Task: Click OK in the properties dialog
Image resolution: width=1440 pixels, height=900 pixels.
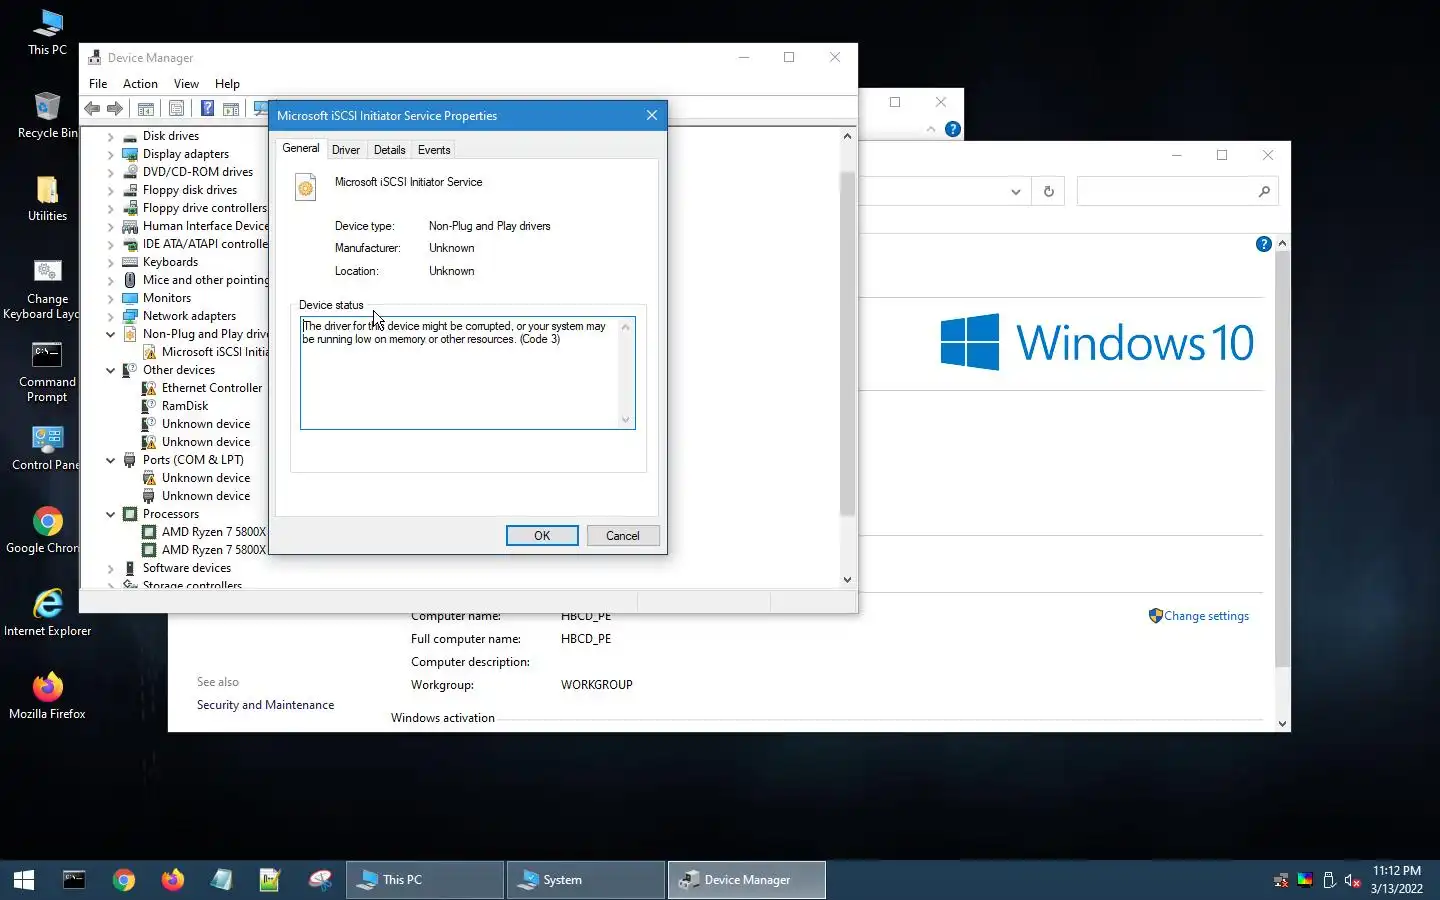Action: [x=542, y=536]
